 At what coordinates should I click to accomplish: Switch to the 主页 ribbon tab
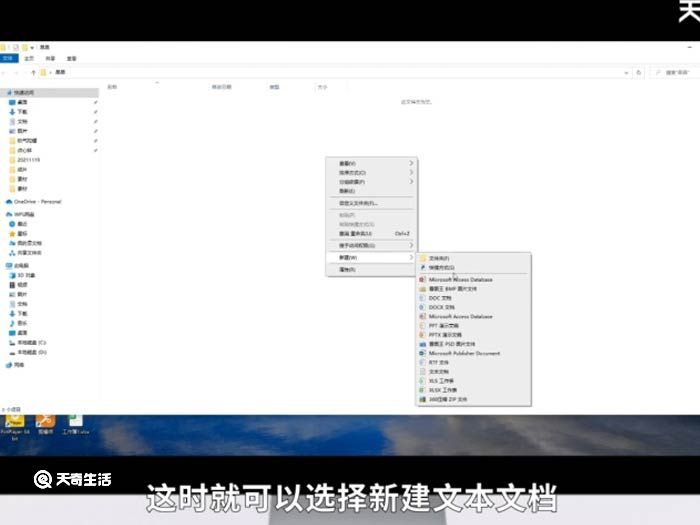(x=29, y=58)
